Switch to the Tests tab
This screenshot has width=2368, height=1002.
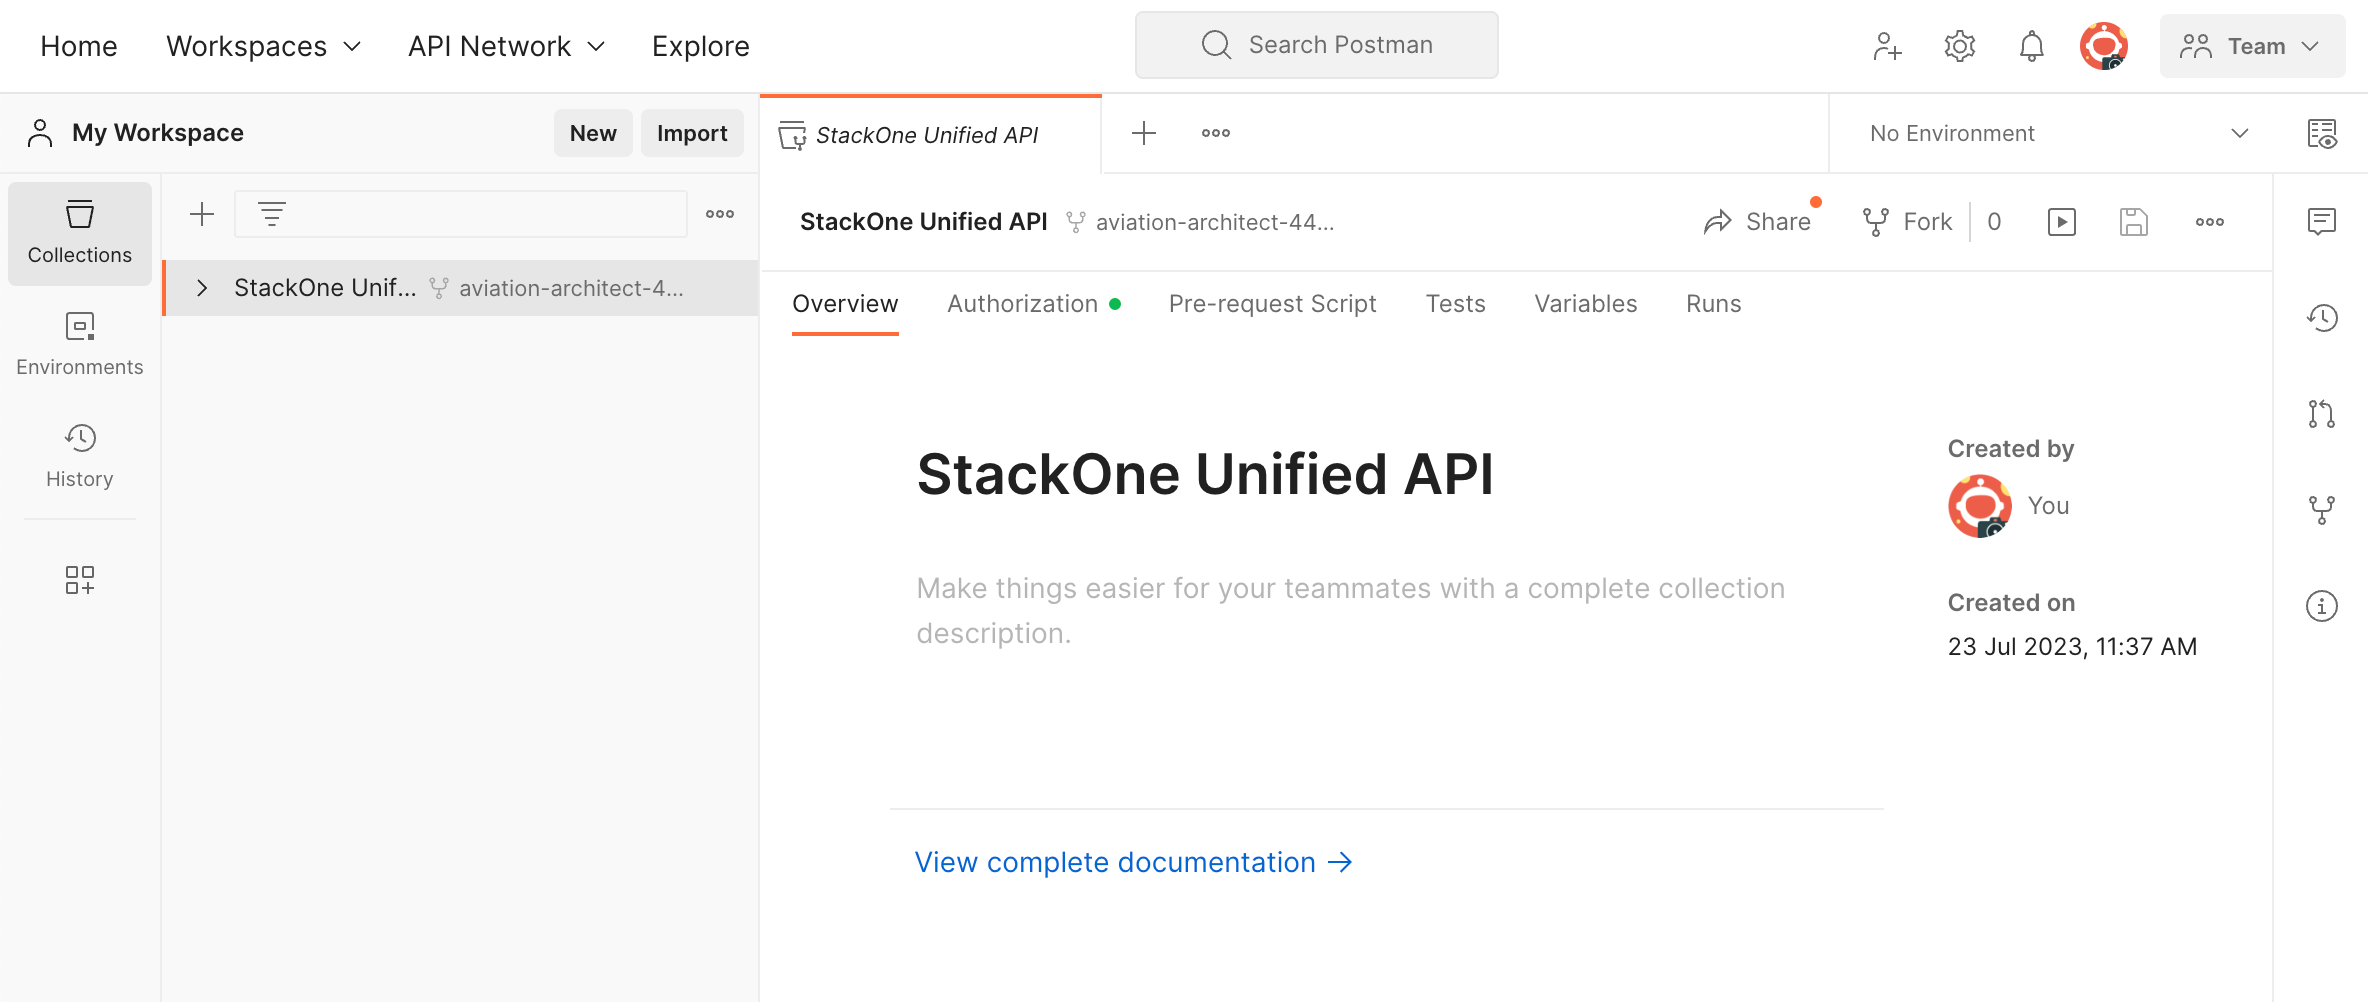[1456, 304]
